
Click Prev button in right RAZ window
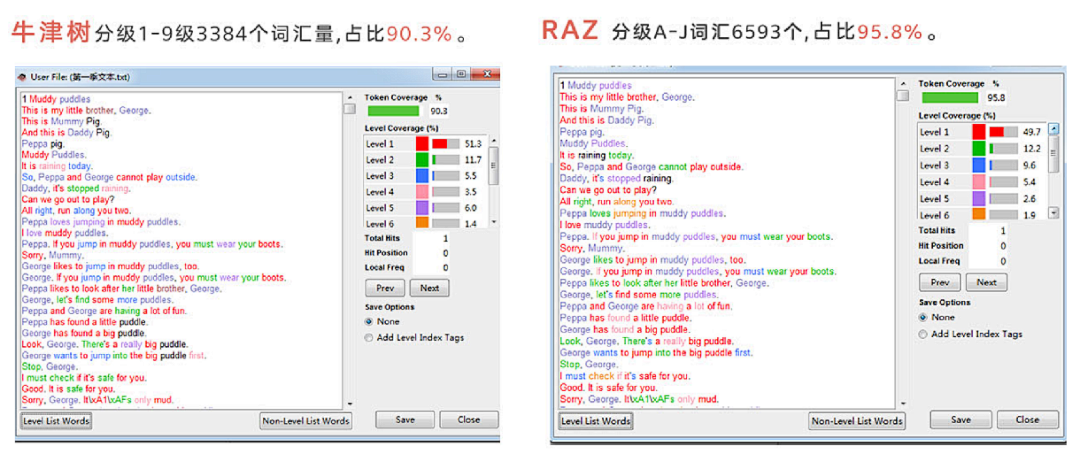(939, 282)
